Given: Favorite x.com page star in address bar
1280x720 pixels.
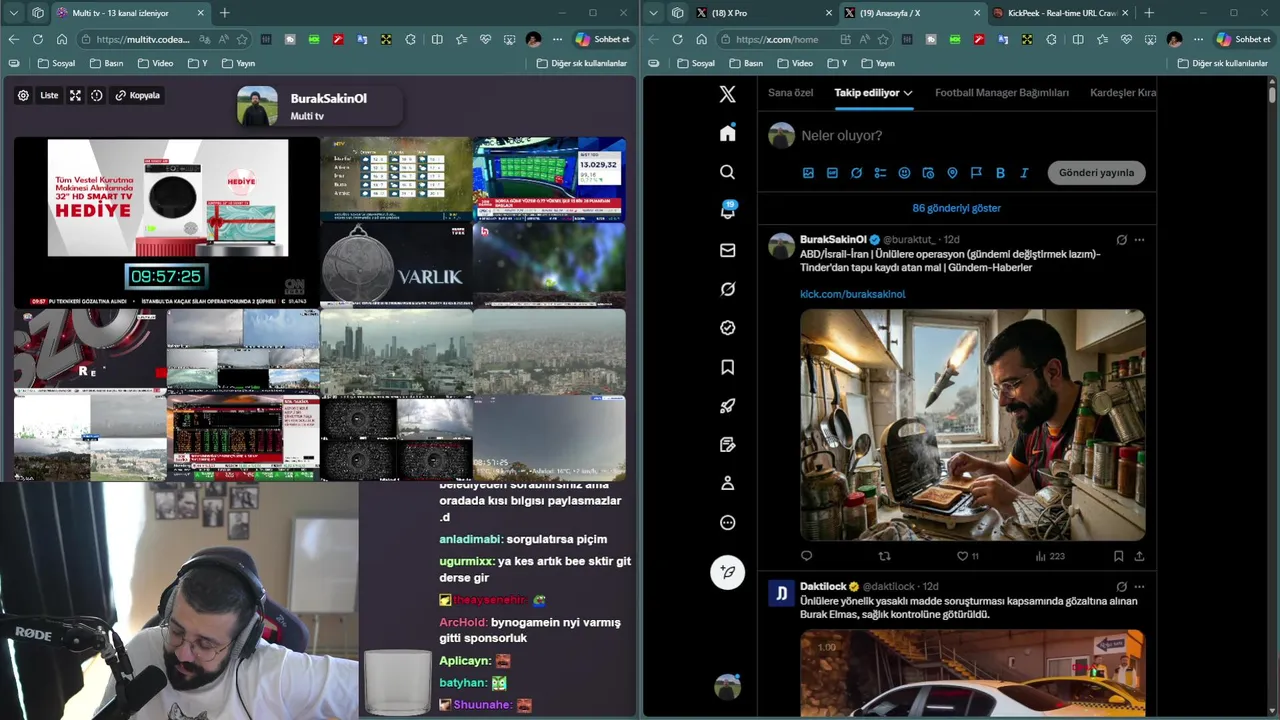Looking at the screenshot, I should coord(882,39).
